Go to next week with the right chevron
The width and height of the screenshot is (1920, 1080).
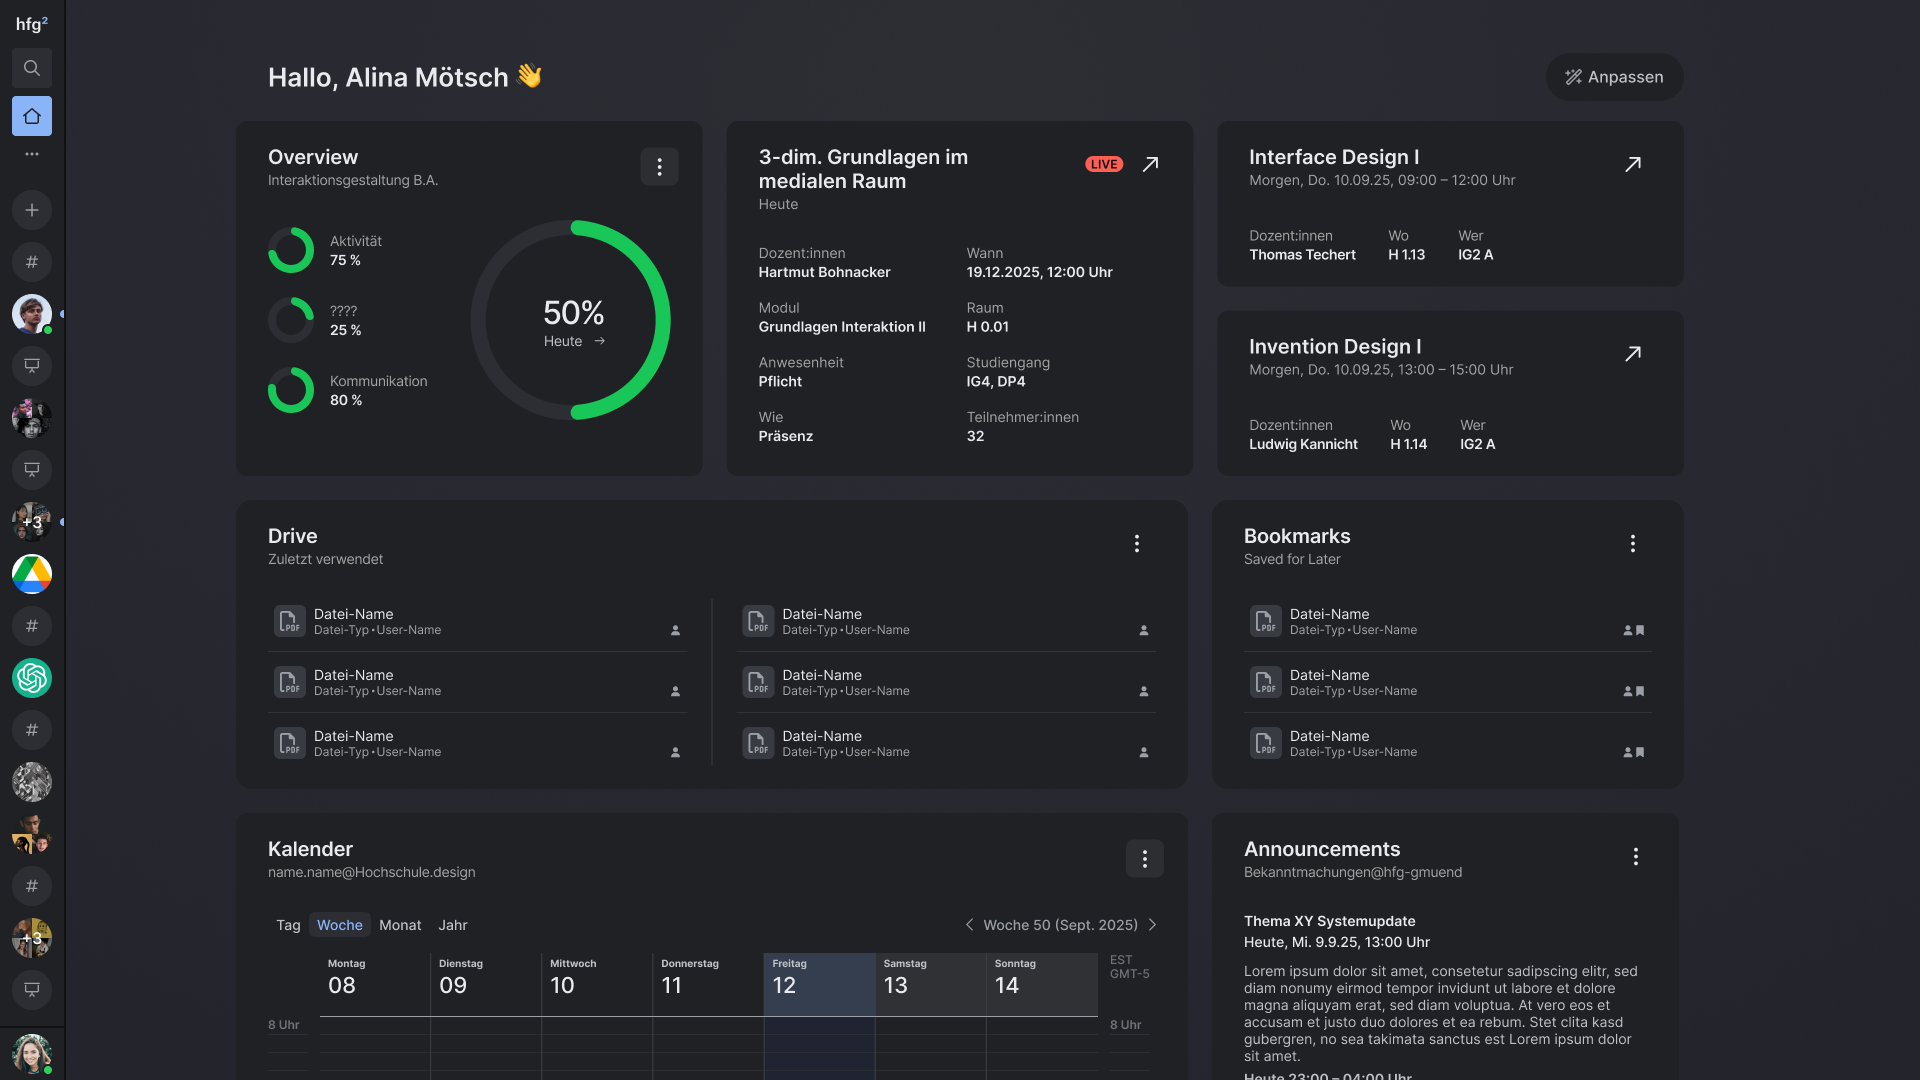[x=1154, y=925]
